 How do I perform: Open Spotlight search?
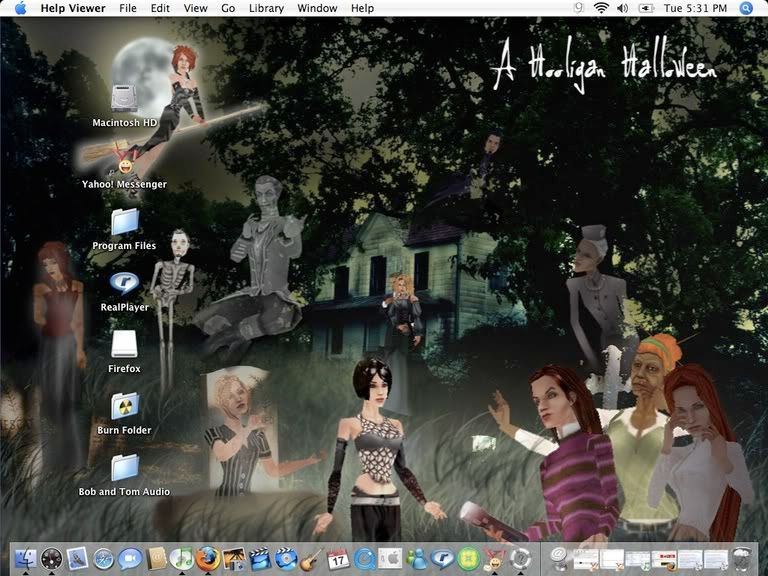coord(746,8)
